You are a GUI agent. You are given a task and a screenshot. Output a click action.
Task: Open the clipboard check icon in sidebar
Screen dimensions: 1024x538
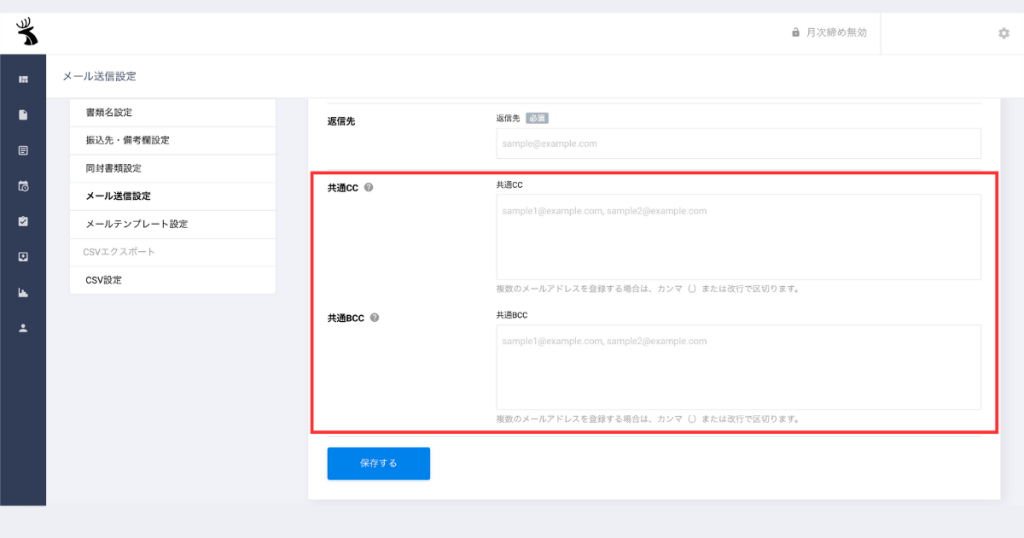23,221
